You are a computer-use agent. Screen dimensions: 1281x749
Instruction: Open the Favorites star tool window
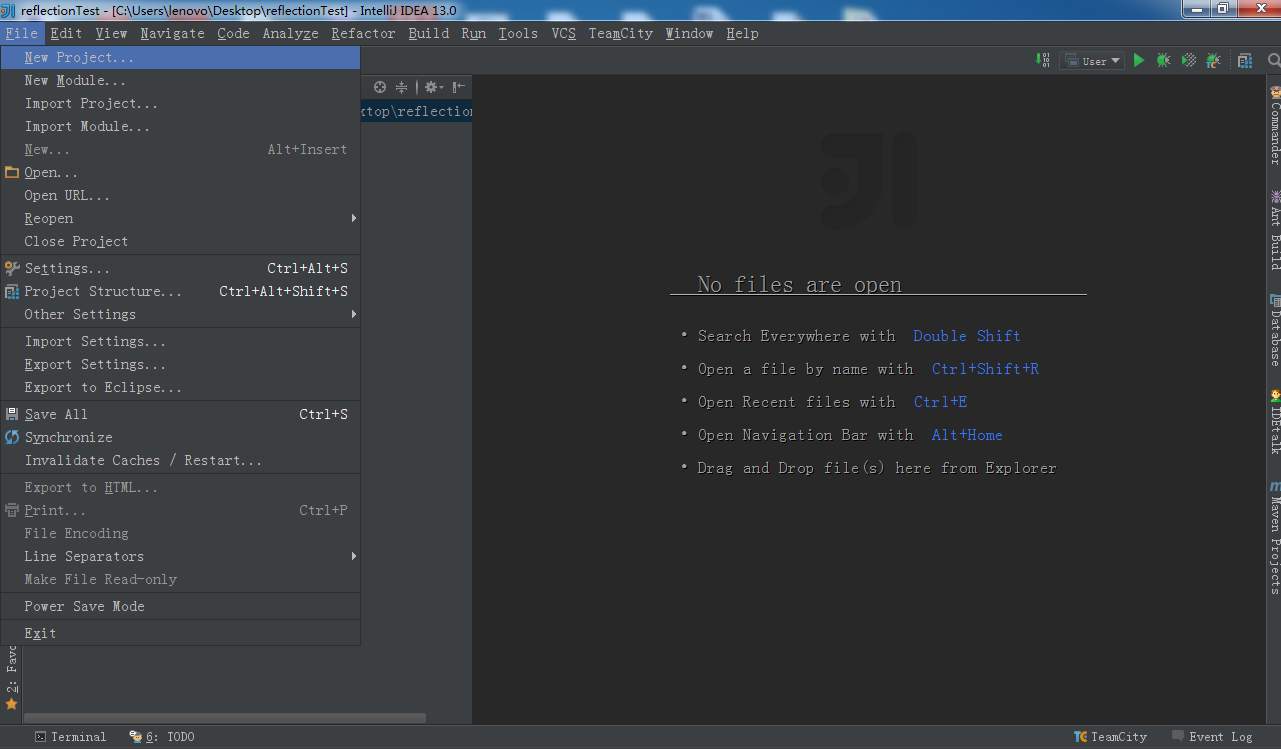[11, 680]
